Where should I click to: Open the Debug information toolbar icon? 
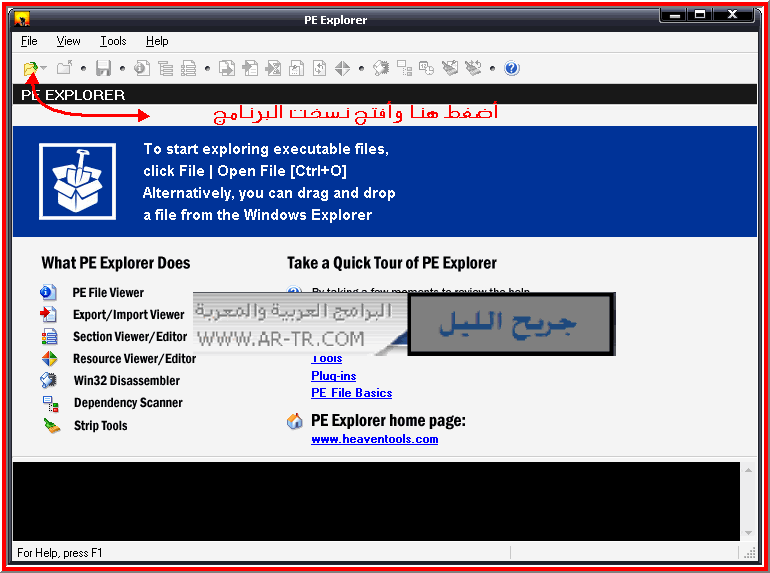tap(296, 68)
